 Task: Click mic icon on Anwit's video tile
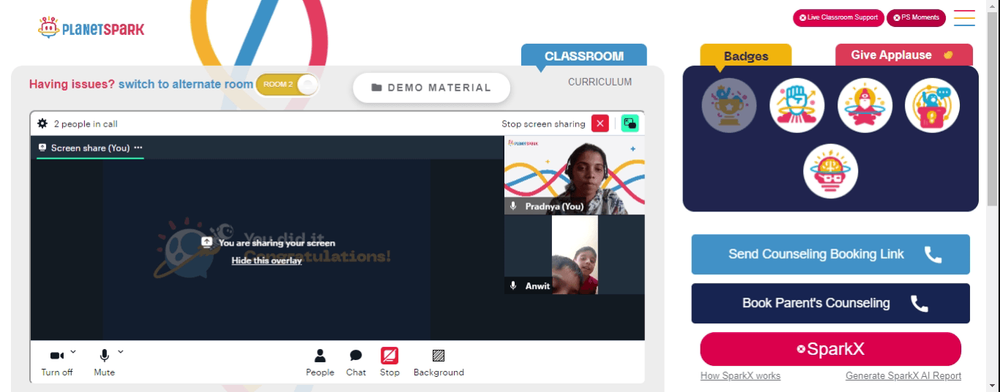pos(513,286)
